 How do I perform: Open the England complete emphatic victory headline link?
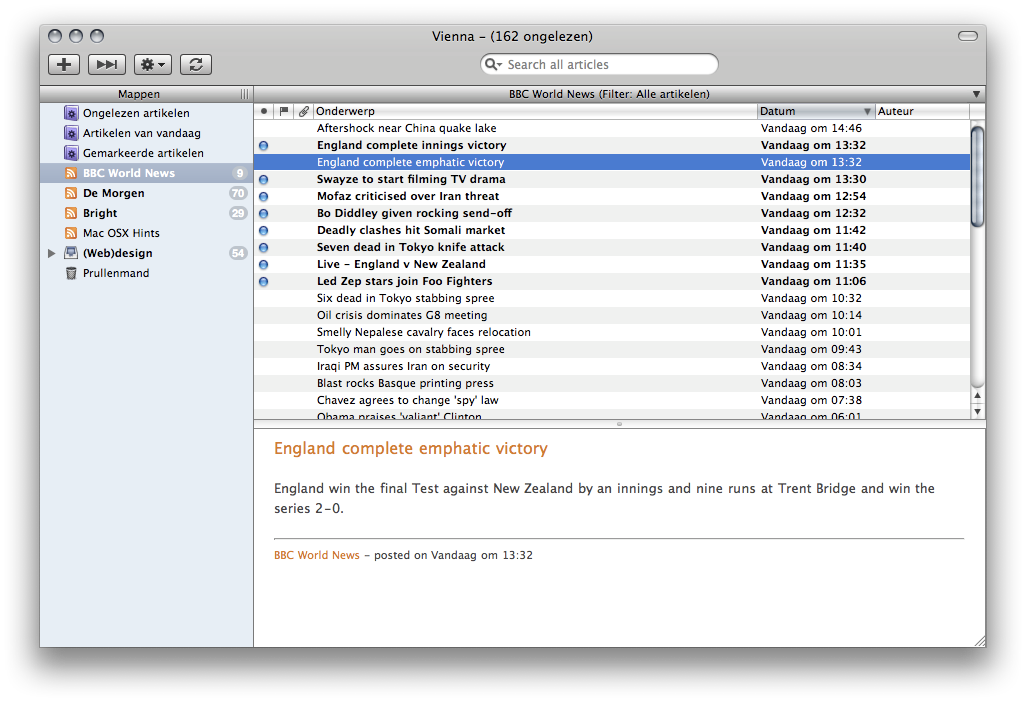(411, 448)
